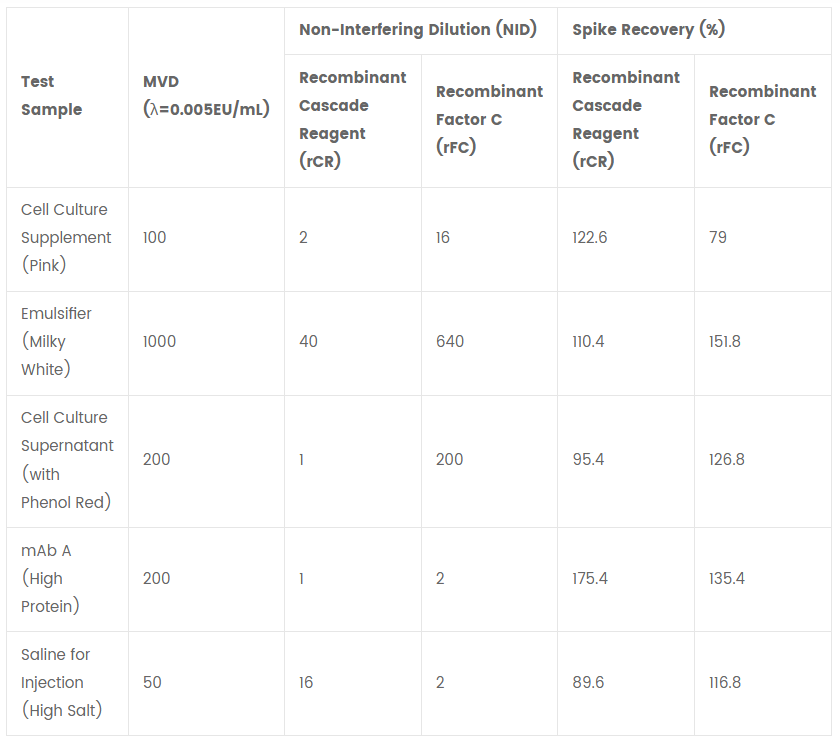
Task: Select the Spike Recovery (%) header
Action: [x=648, y=29]
